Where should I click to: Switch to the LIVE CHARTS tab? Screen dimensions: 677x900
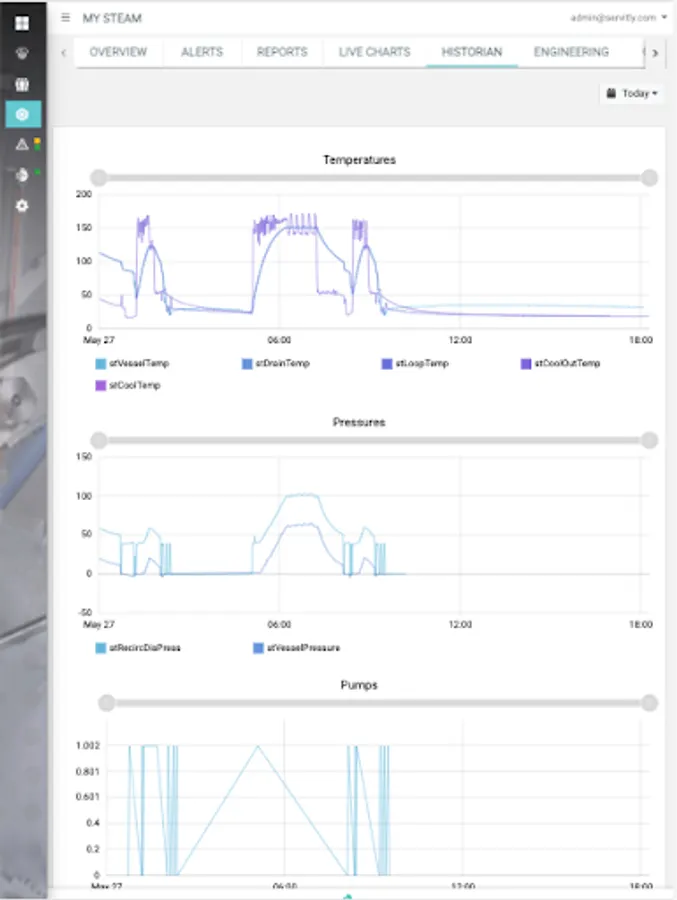[374, 52]
